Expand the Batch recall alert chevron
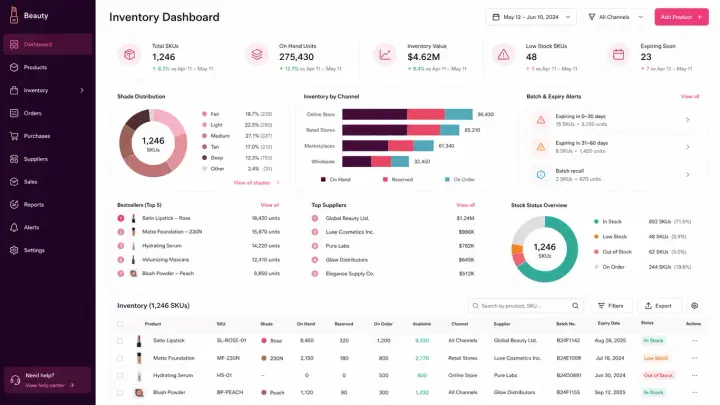This screenshot has width=720, height=405. (x=687, y=174)
